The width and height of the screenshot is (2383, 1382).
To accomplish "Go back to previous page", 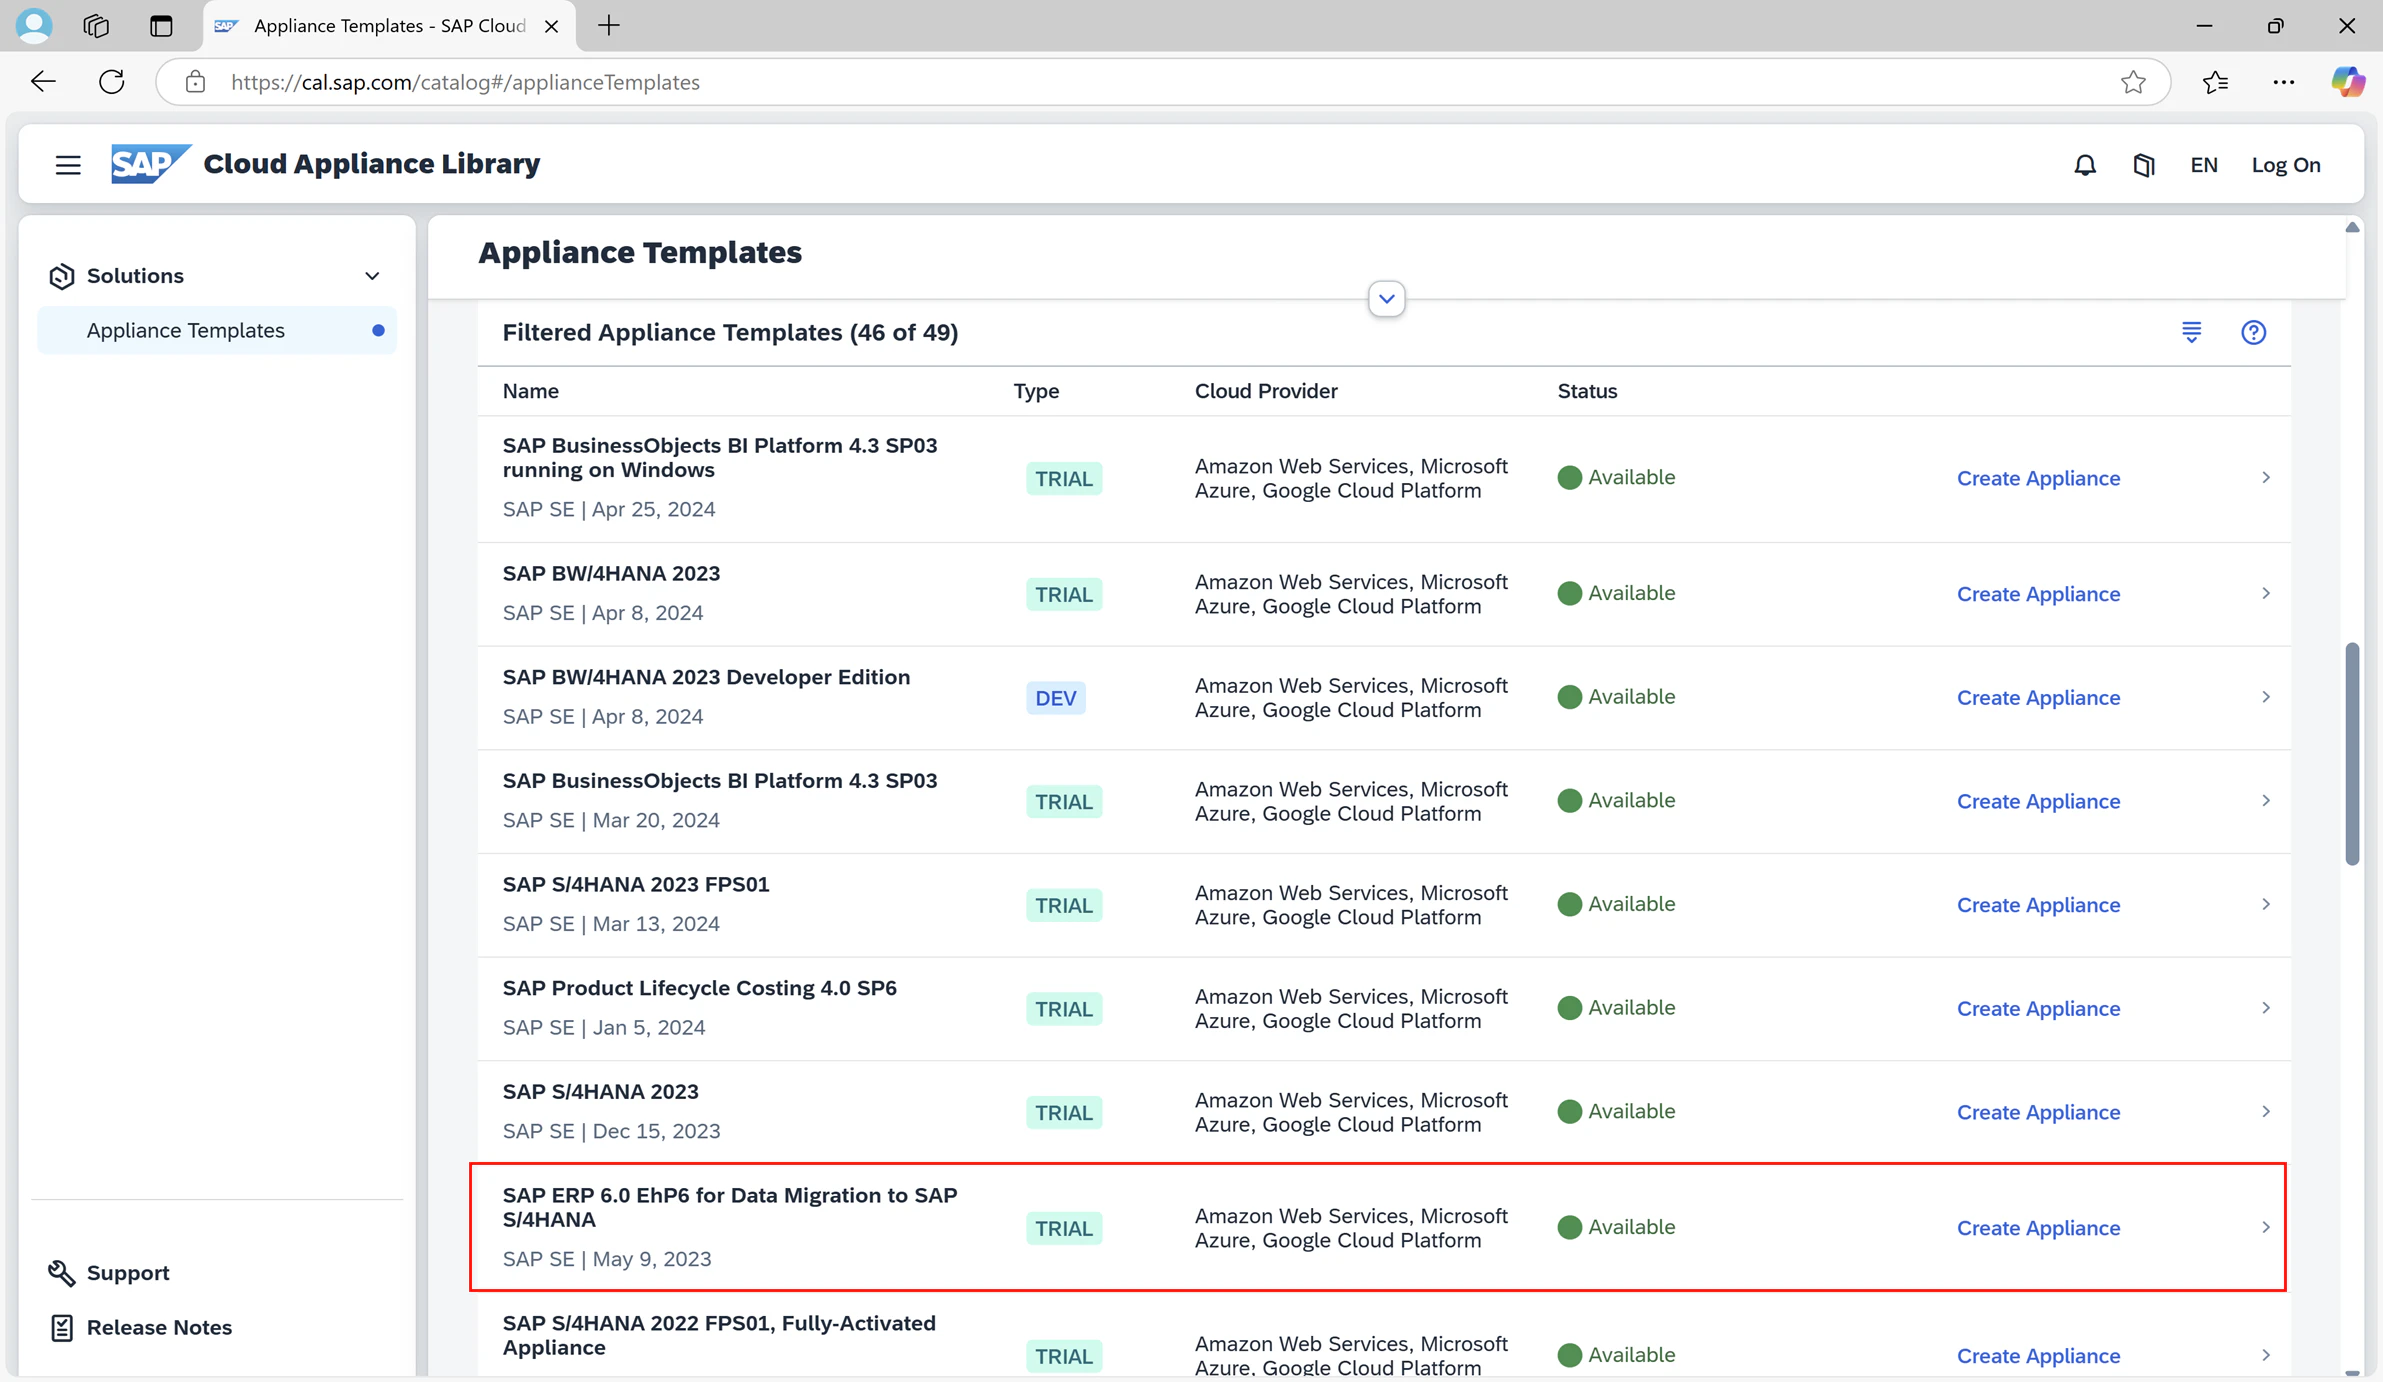I will [x=43, y=82].
